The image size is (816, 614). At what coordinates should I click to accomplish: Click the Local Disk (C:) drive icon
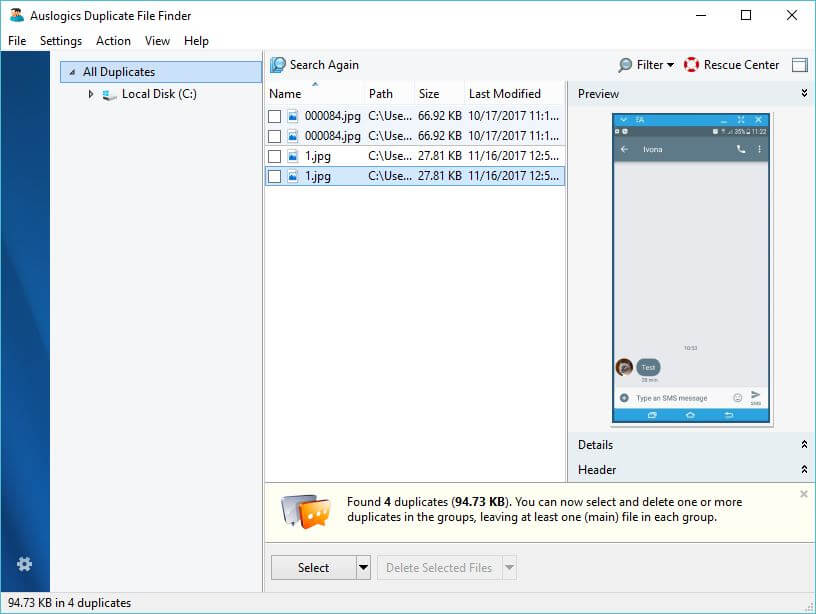coord(109,94)
